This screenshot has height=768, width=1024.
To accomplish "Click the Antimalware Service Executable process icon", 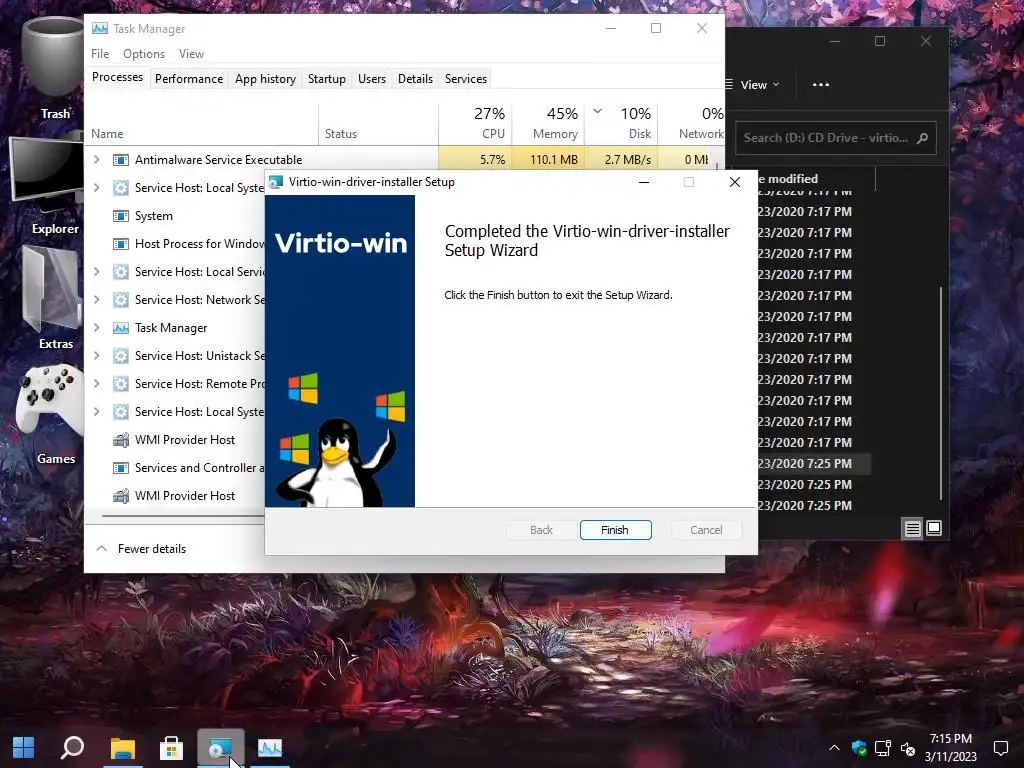I will click(x=120, y=159).
